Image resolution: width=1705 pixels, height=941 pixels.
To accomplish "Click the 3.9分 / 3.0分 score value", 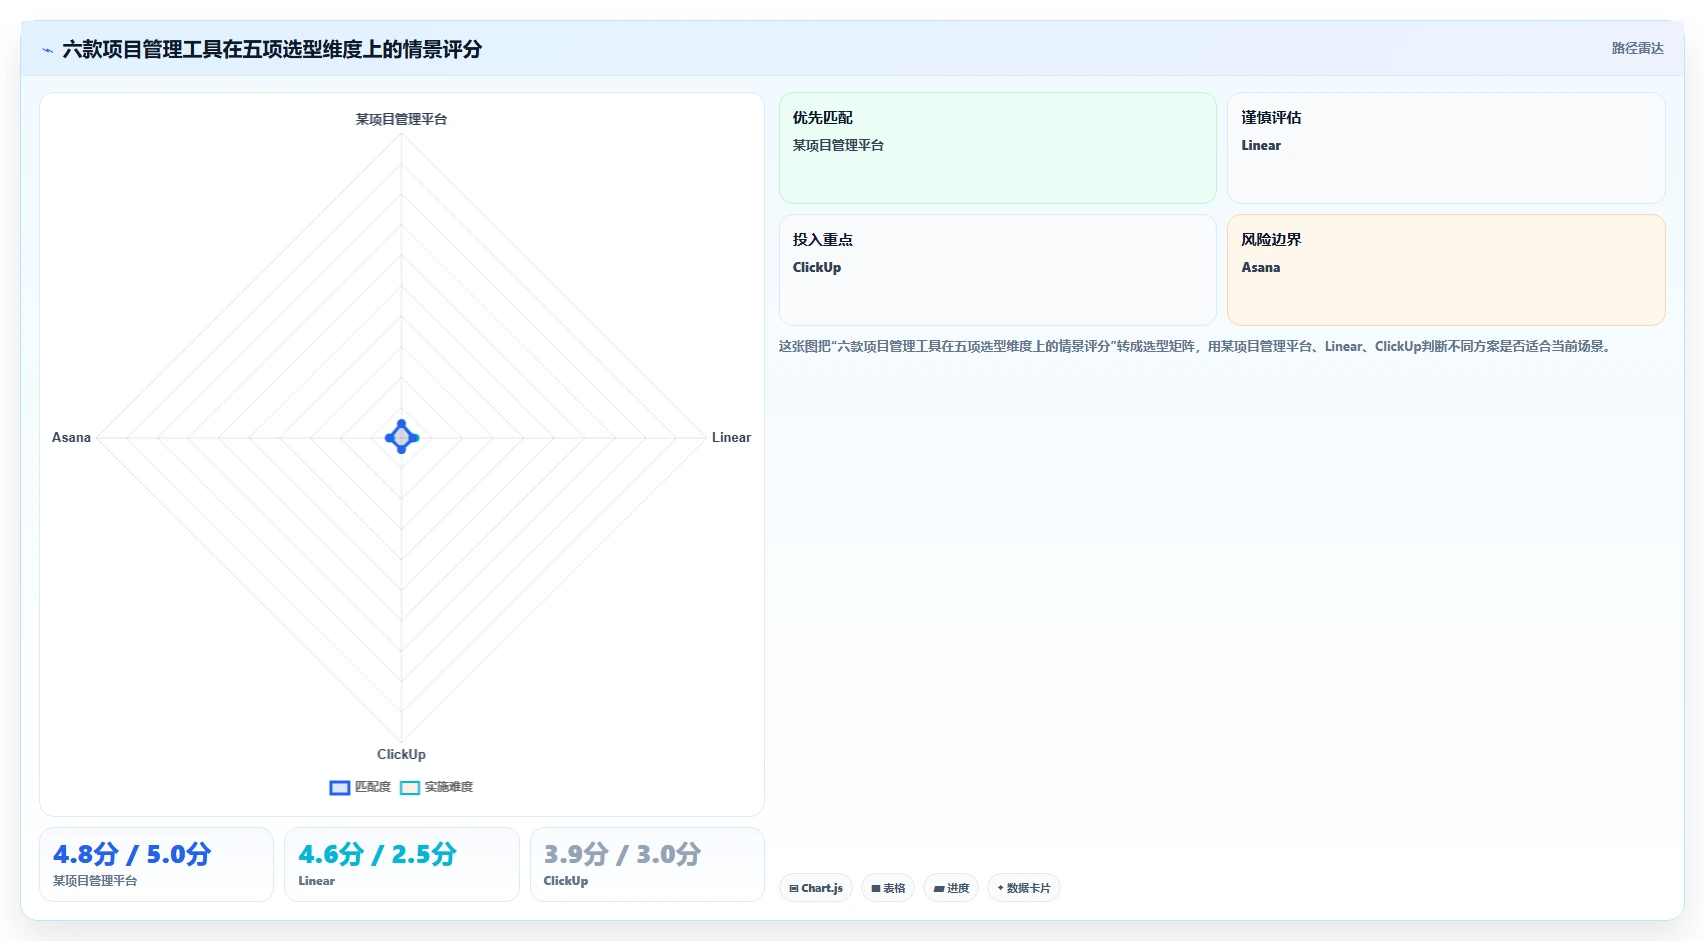I will click(x=622, y=854).
